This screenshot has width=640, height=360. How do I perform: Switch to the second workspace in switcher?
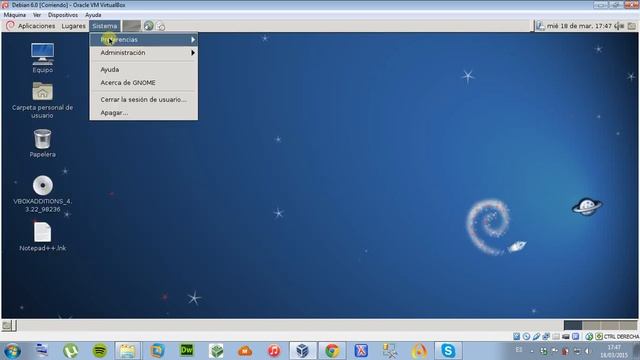click(591, 325)
